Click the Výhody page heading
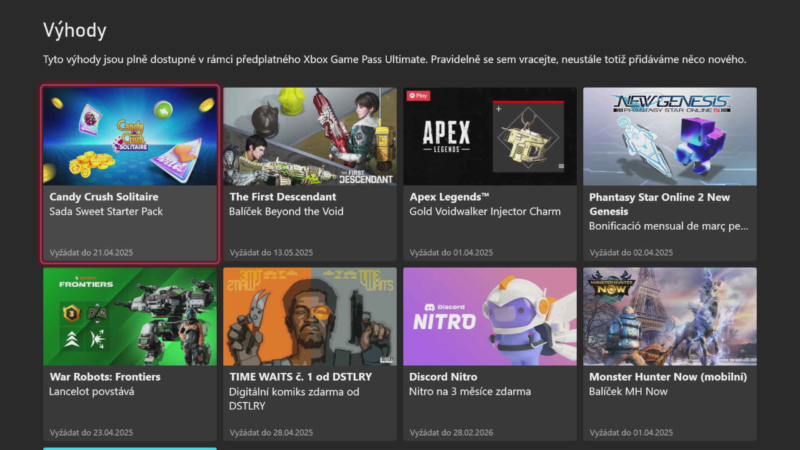Image resolution: width=800 pixels, height=450 pixels. point(75,31)
